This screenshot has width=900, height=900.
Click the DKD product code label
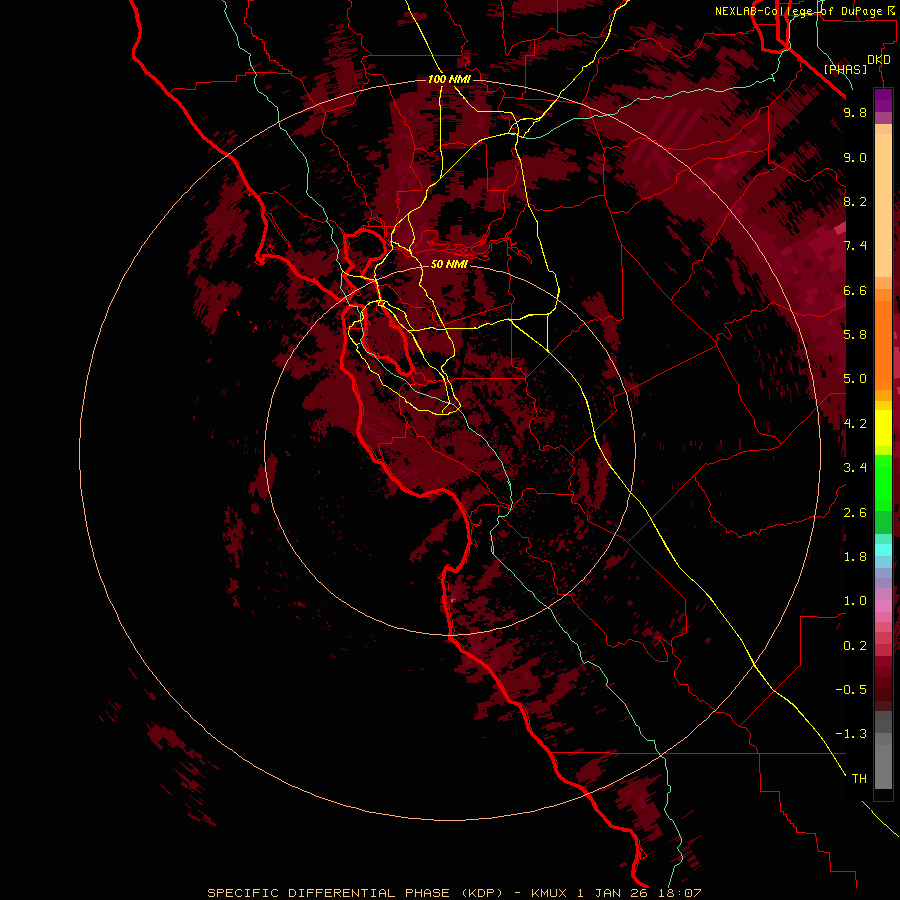[x=879, y=60]
